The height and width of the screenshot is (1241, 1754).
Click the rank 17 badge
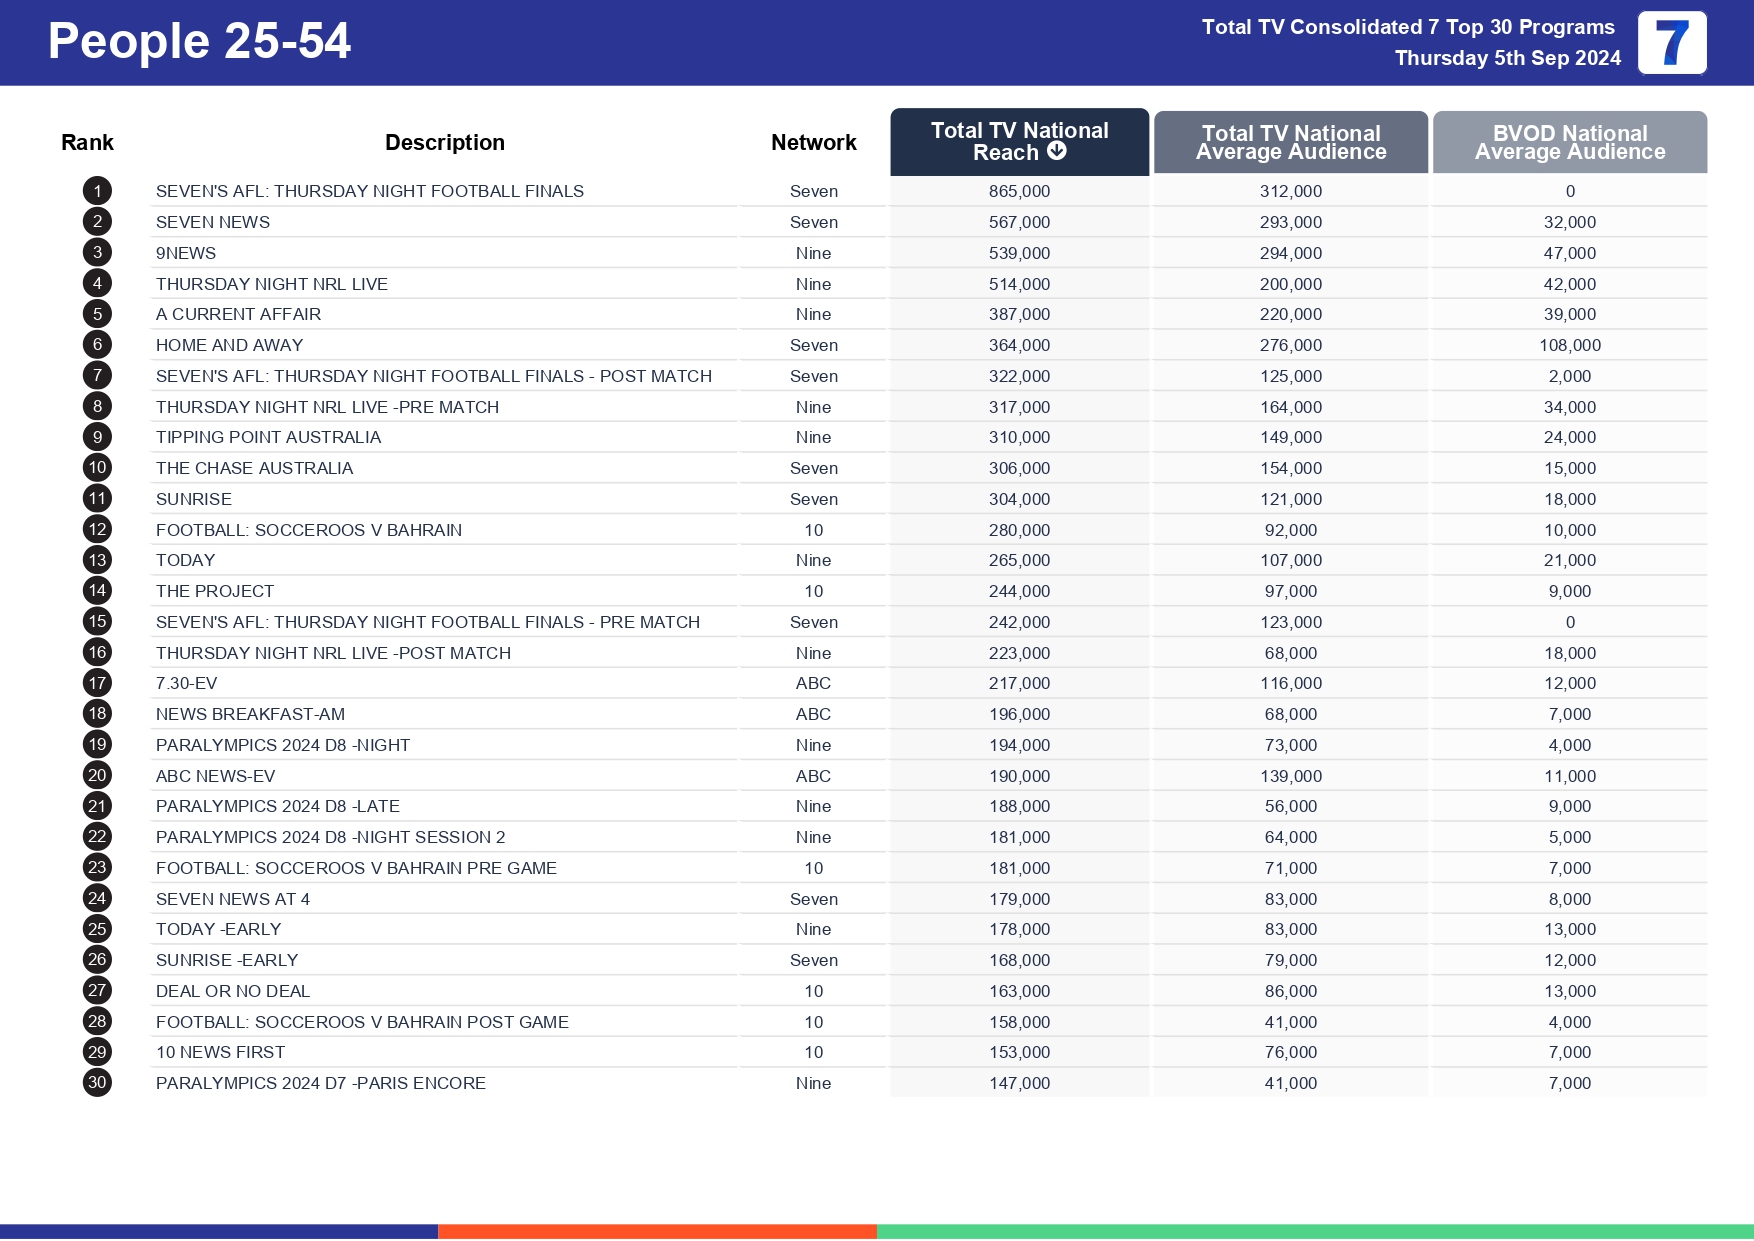pos(96,683)
